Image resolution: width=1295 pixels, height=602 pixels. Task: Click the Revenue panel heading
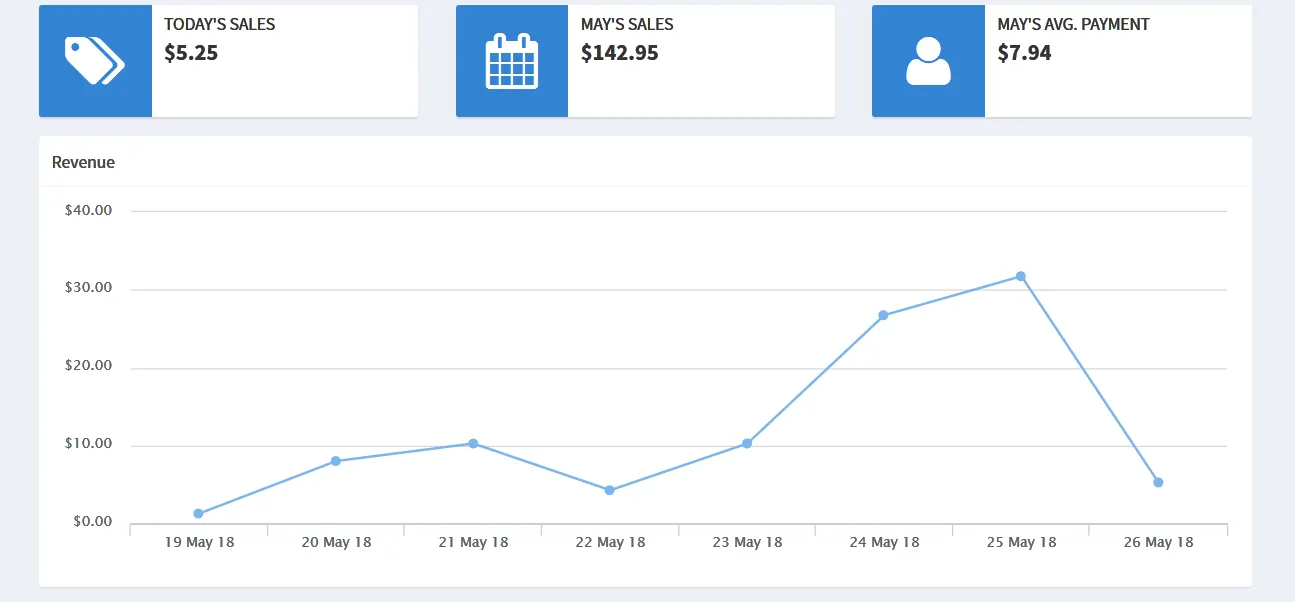[x=83, y=162]
